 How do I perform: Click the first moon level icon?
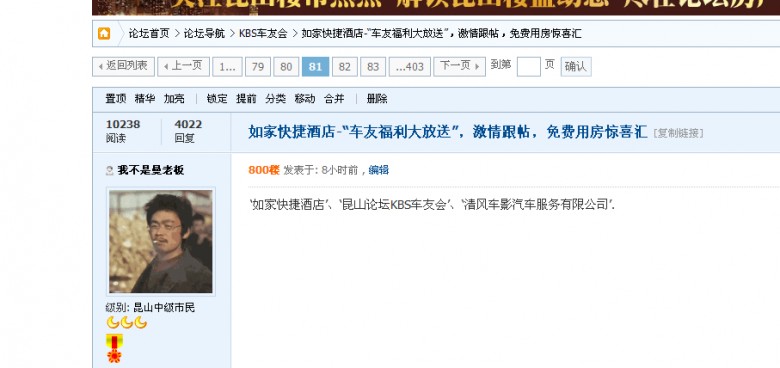coord(113,323)
